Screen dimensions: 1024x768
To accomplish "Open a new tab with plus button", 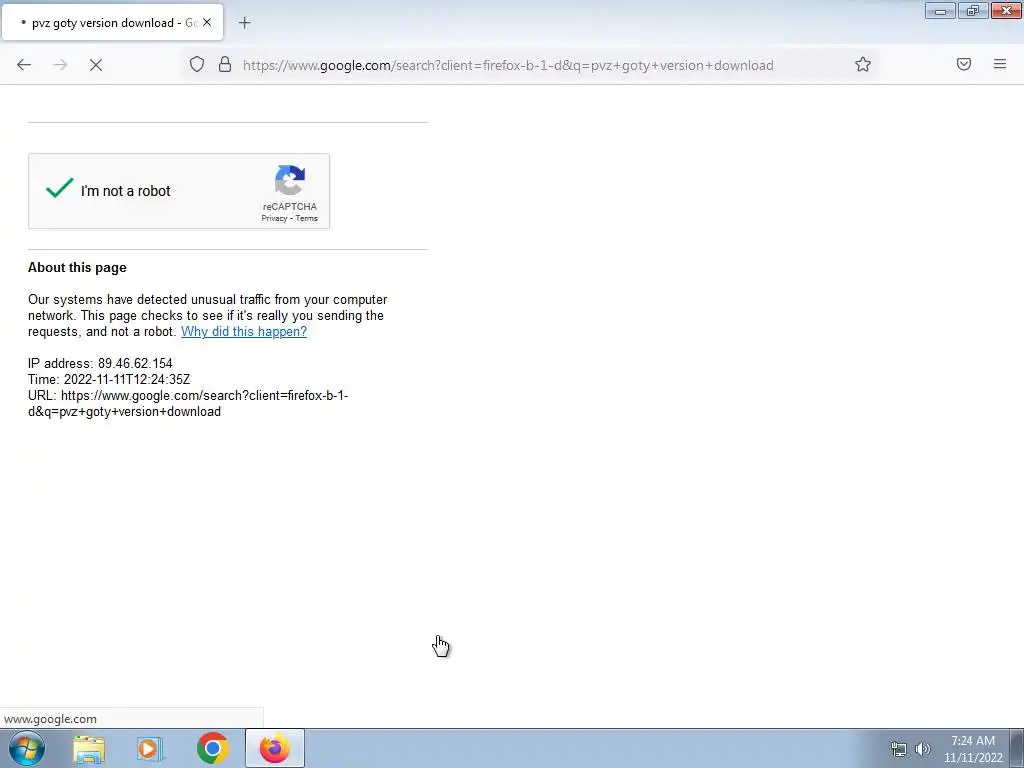I will click(x=244, y=23).
